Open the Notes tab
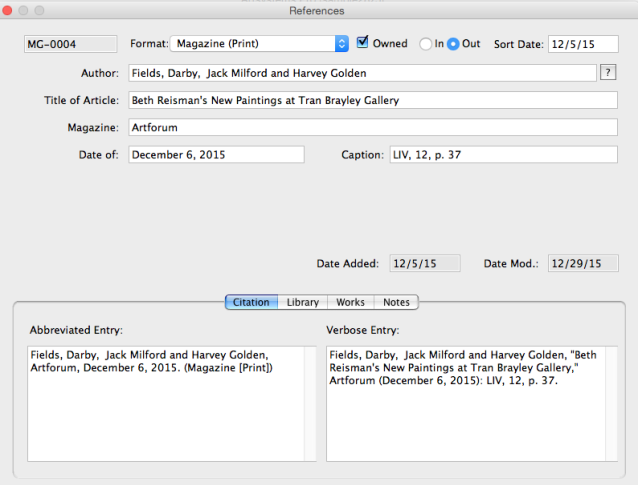The height and width of the screenshot is (485, 638). tap(396, 302)
